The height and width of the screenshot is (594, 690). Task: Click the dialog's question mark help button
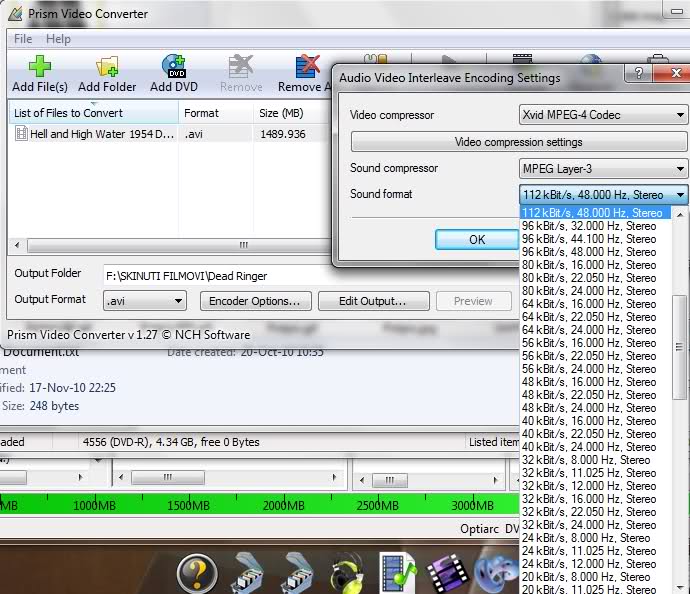[x=639, y=73]
